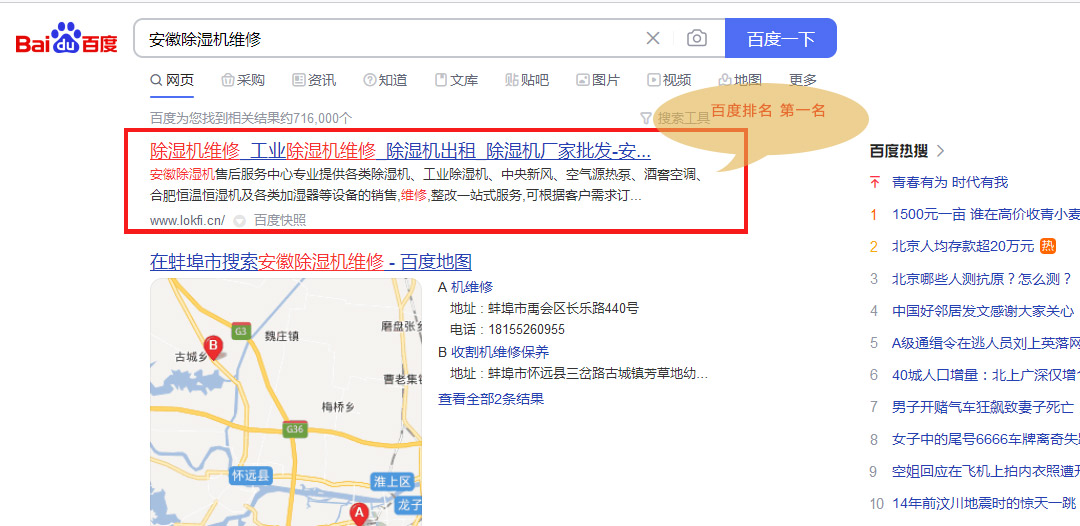Open hot search 40城人口增量

tap(986, 375)
